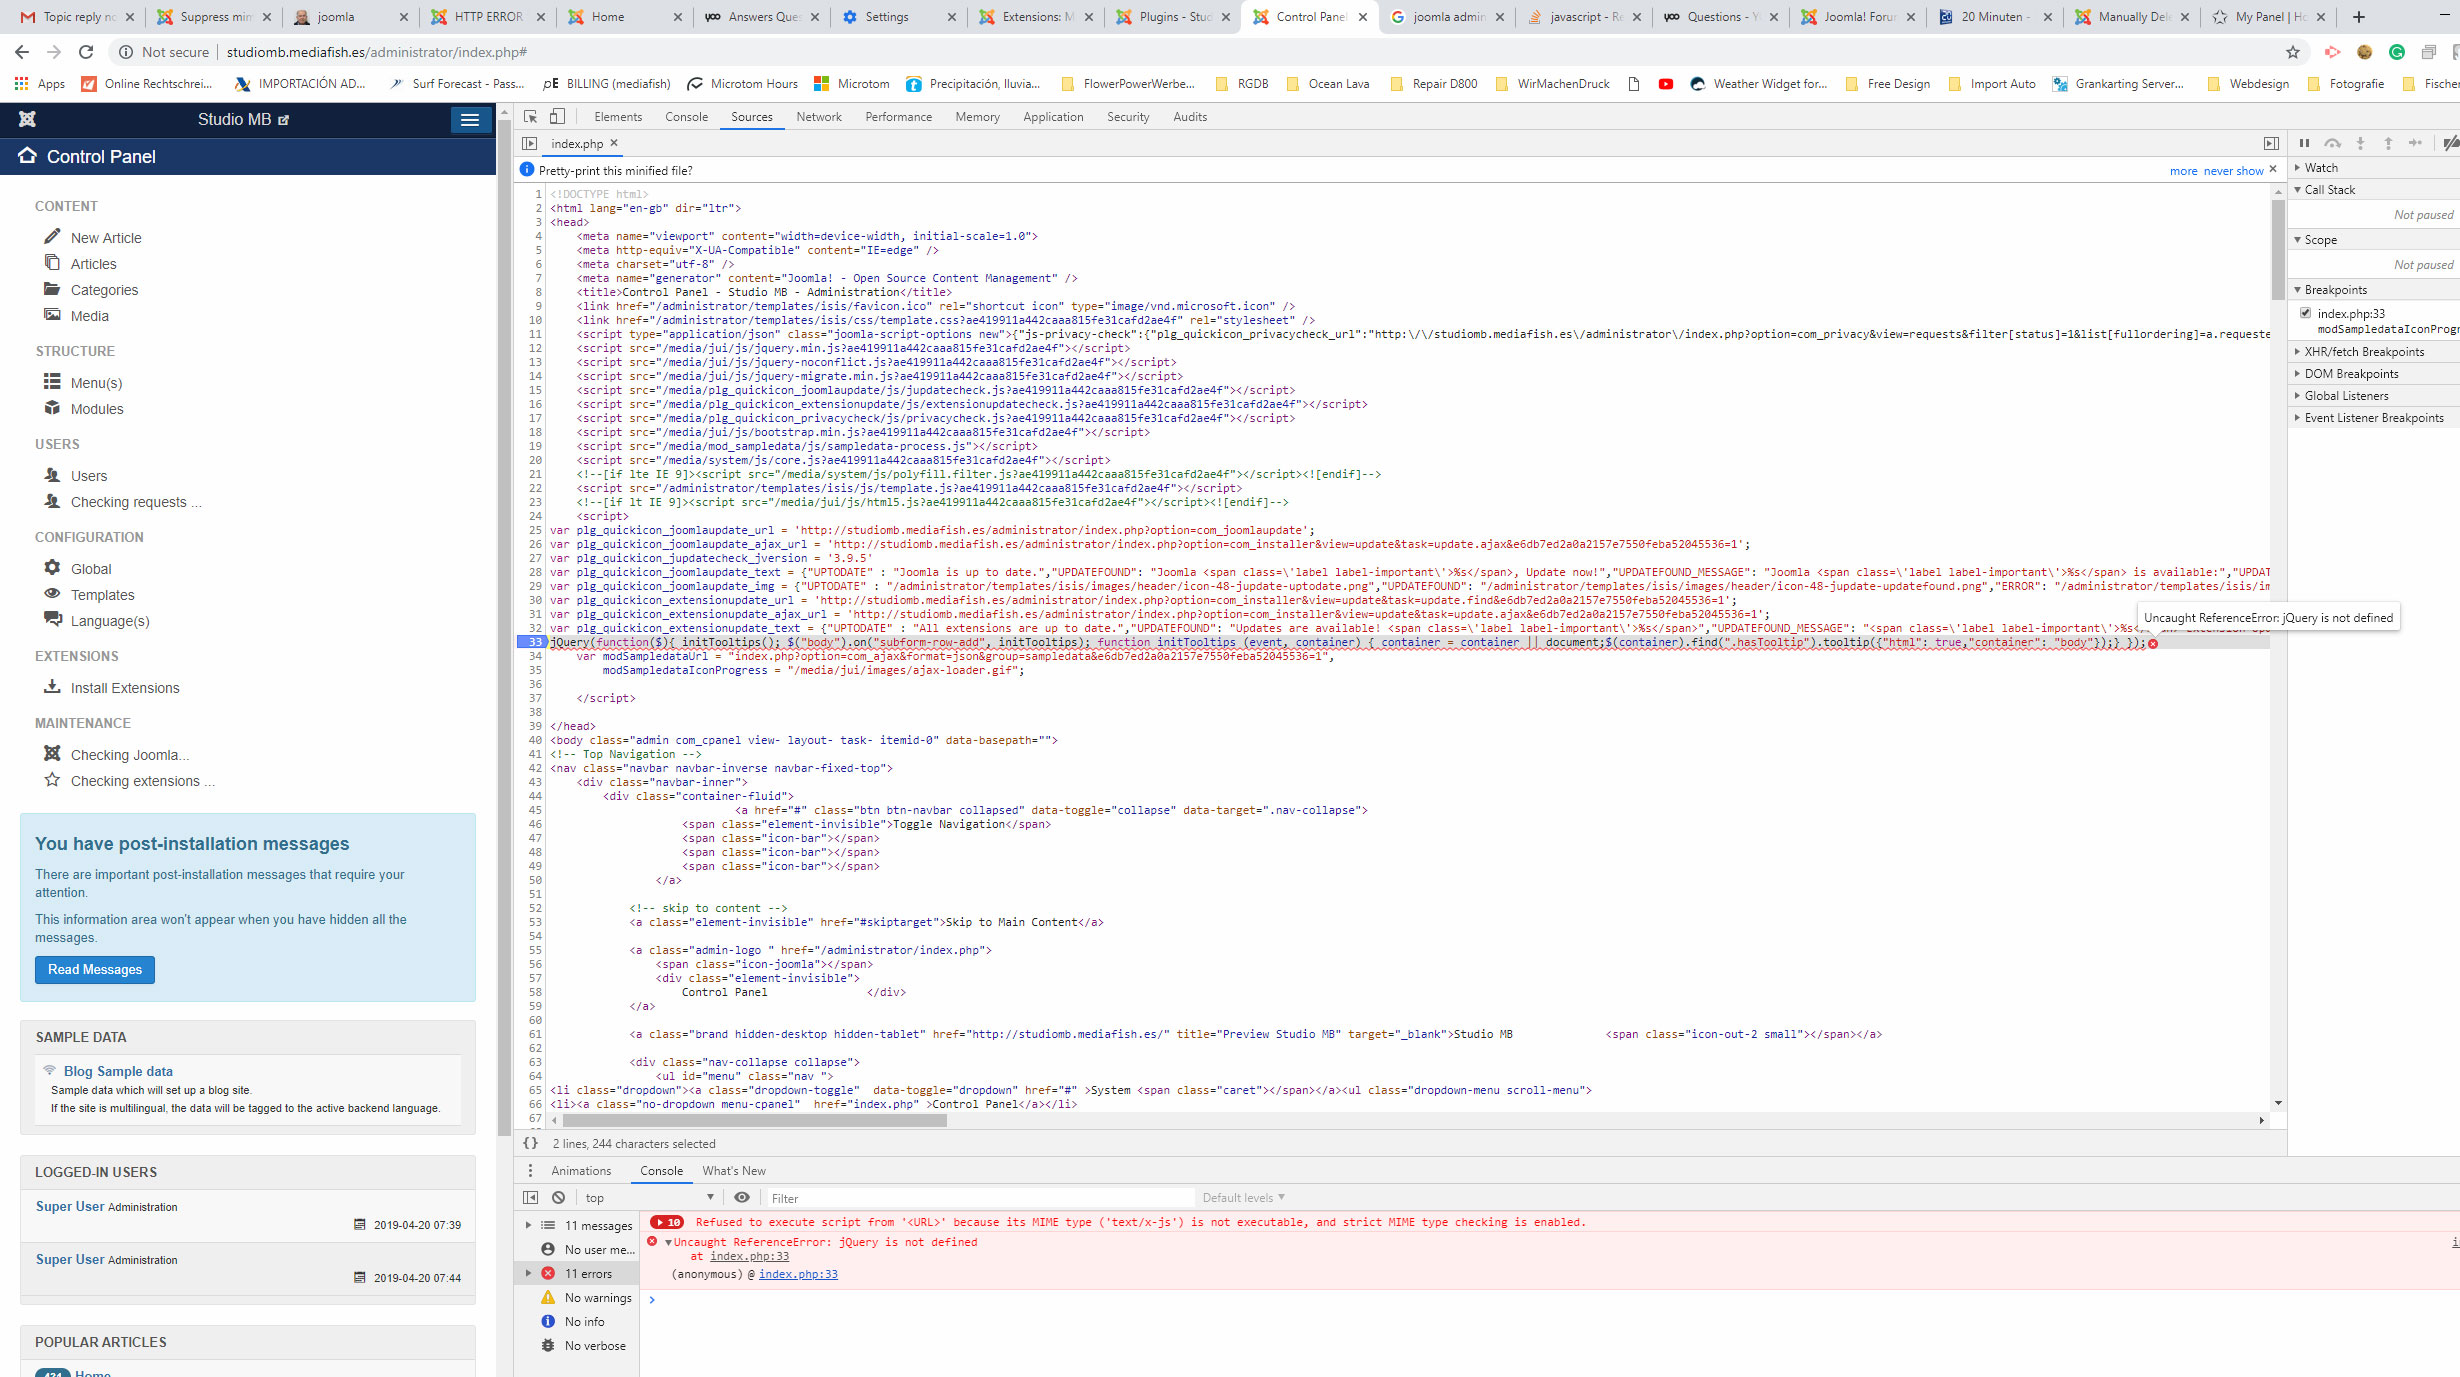Image resolution: width=2460 pixels, height=1377 pixels.
Task: Toggle the Joomla sidebar hamburger menu
Action: (x=469, y=120)
